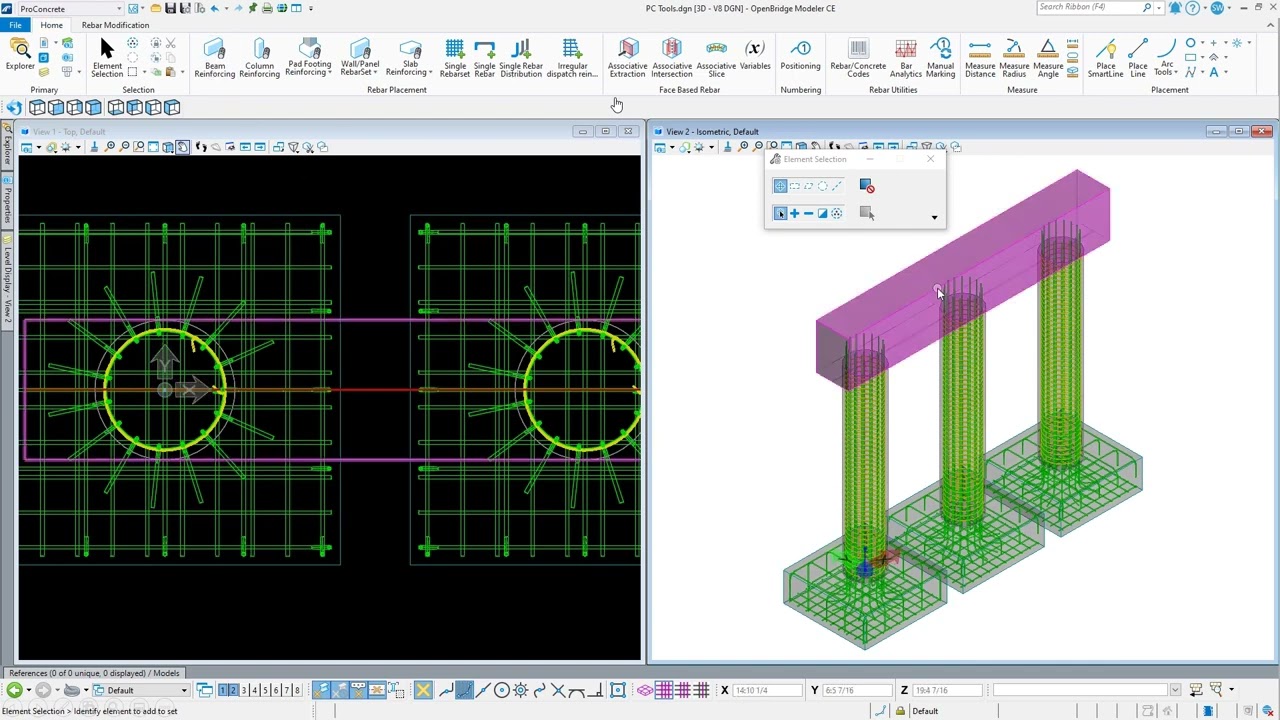Toggle view 1 button in view groups bar
This screenshot has height=720, width=1280.
click(x=224, y=690)
